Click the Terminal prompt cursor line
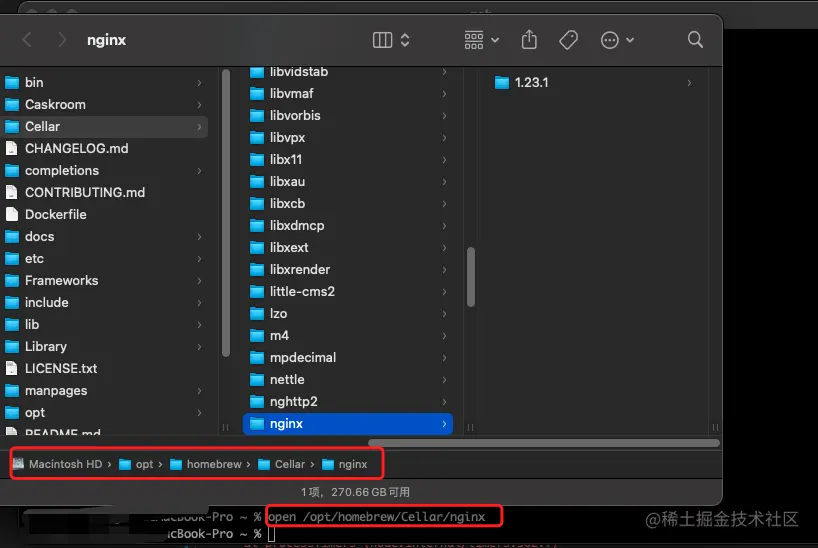Screen dimensions: 818x548 point(271,534)
